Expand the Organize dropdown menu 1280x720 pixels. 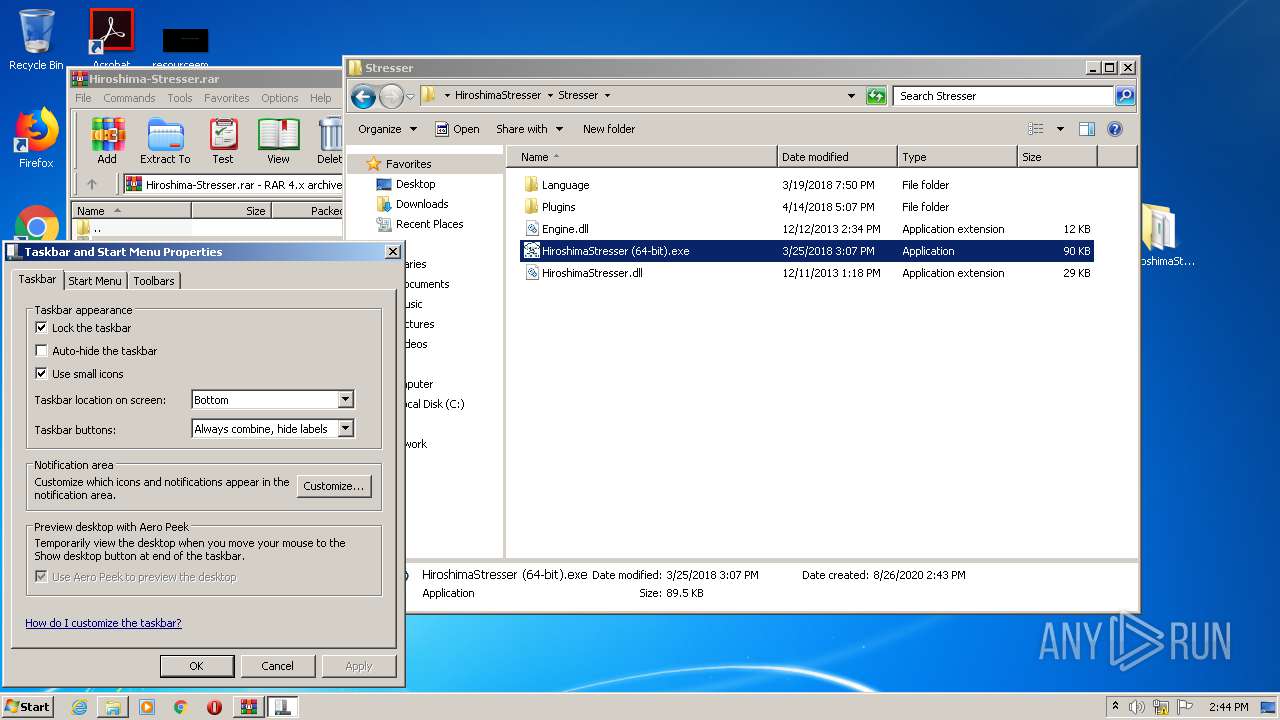[x=387, y=129]
